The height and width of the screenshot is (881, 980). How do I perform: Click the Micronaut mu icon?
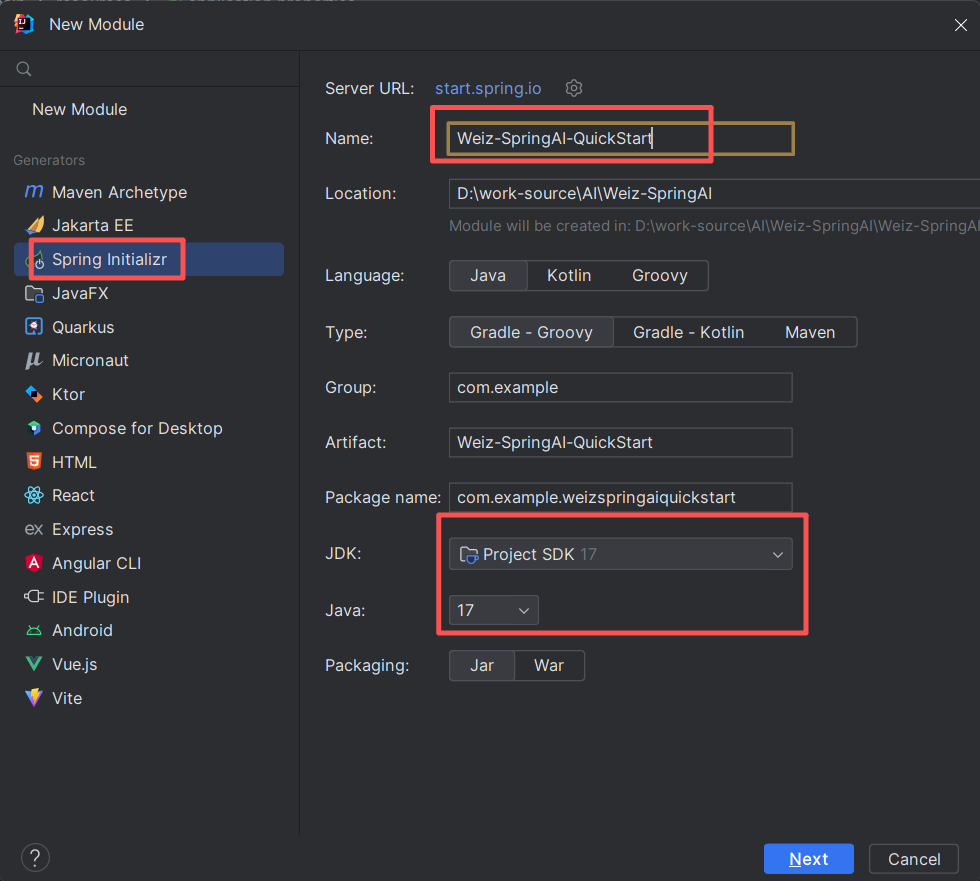pos(34,360)
